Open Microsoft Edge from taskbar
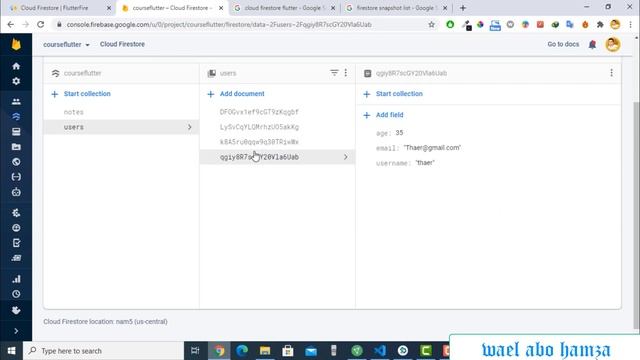The width and height of the screenshot is (640, 360). [242, 351]
